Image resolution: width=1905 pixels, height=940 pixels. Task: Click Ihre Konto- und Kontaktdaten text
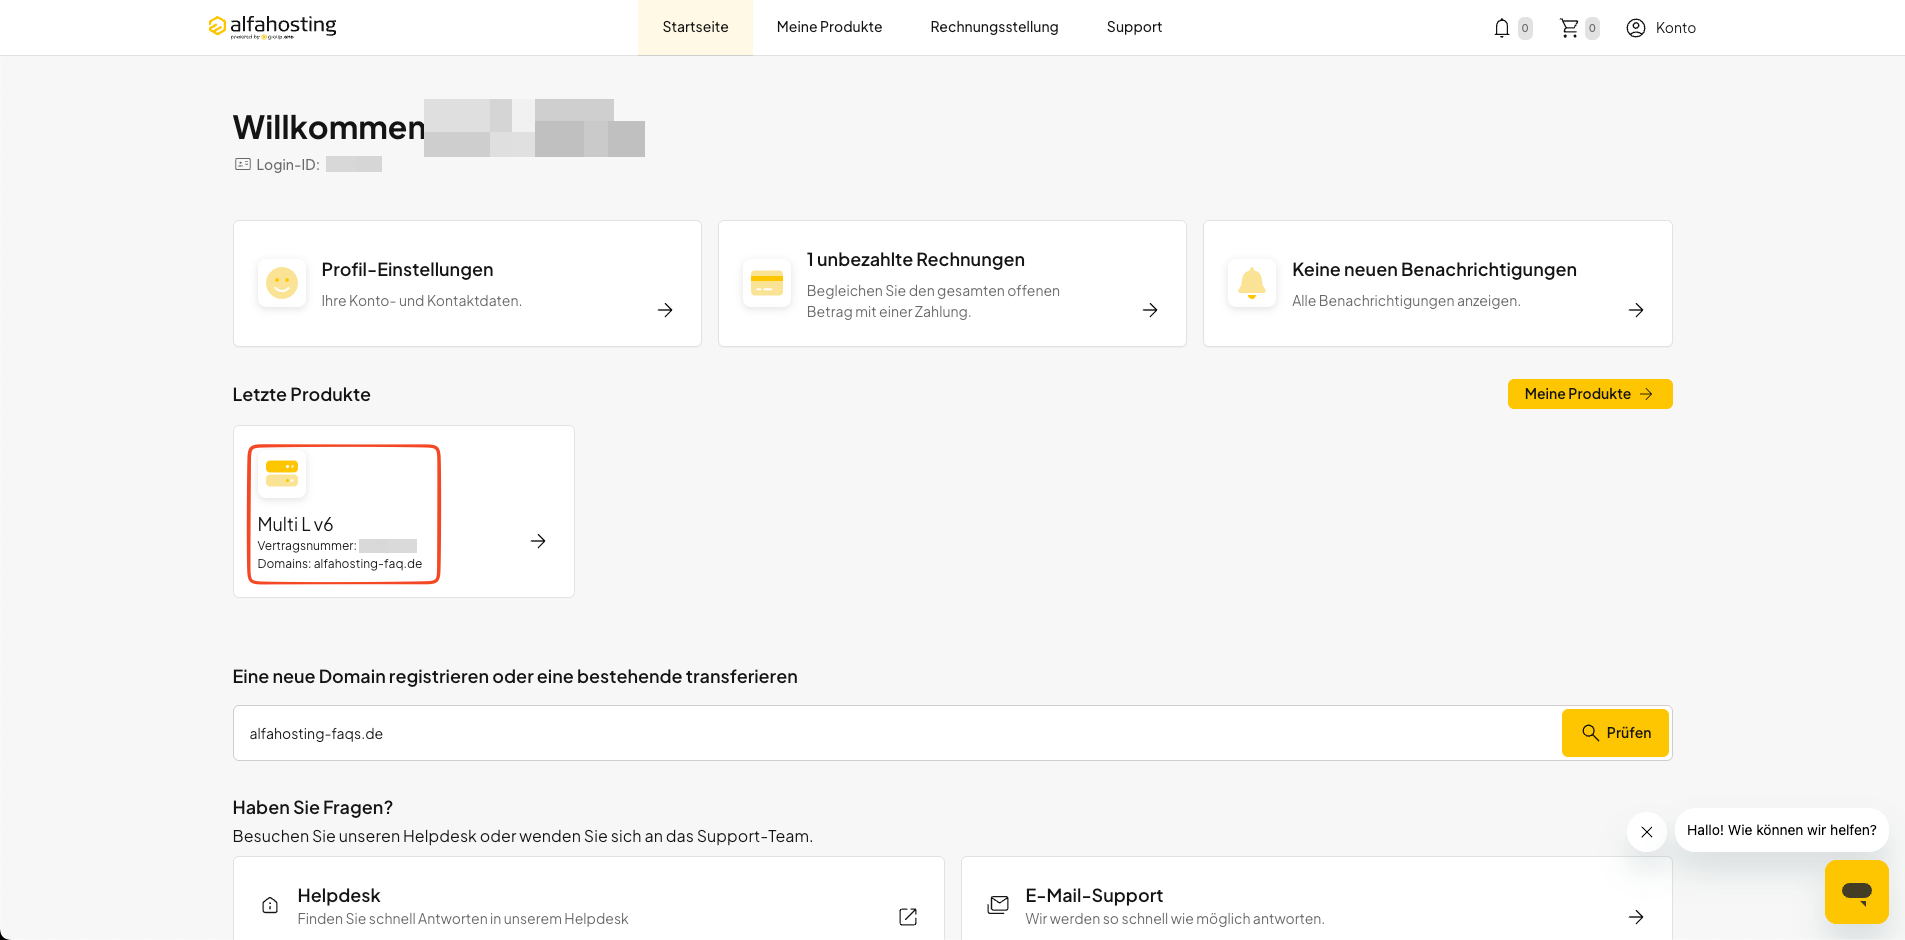421,301
